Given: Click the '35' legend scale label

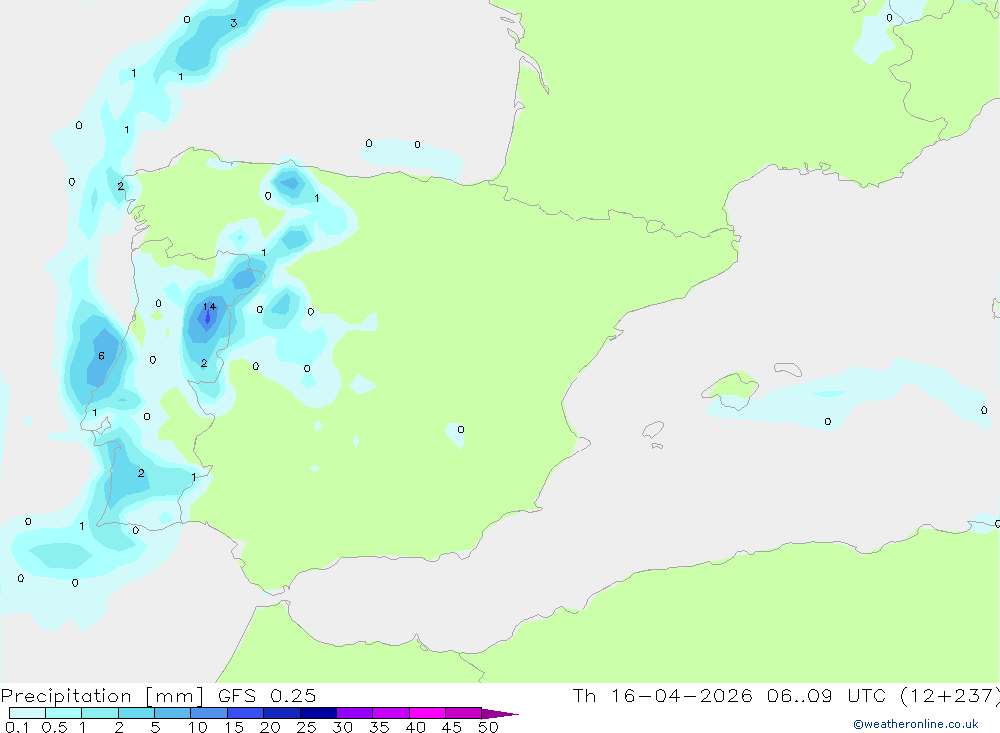Looking at the screenshot, I should pyautogui.click(x=379, y=727).
